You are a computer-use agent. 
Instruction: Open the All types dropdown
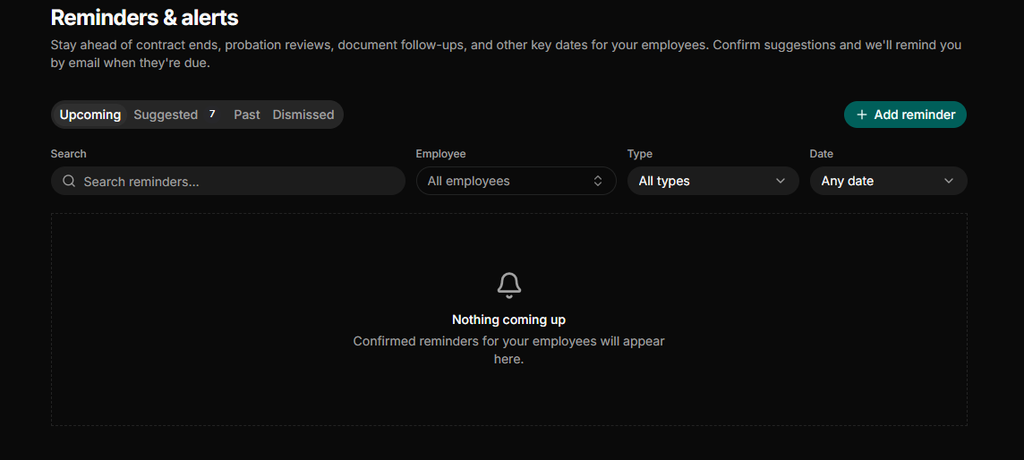[713, 181]
